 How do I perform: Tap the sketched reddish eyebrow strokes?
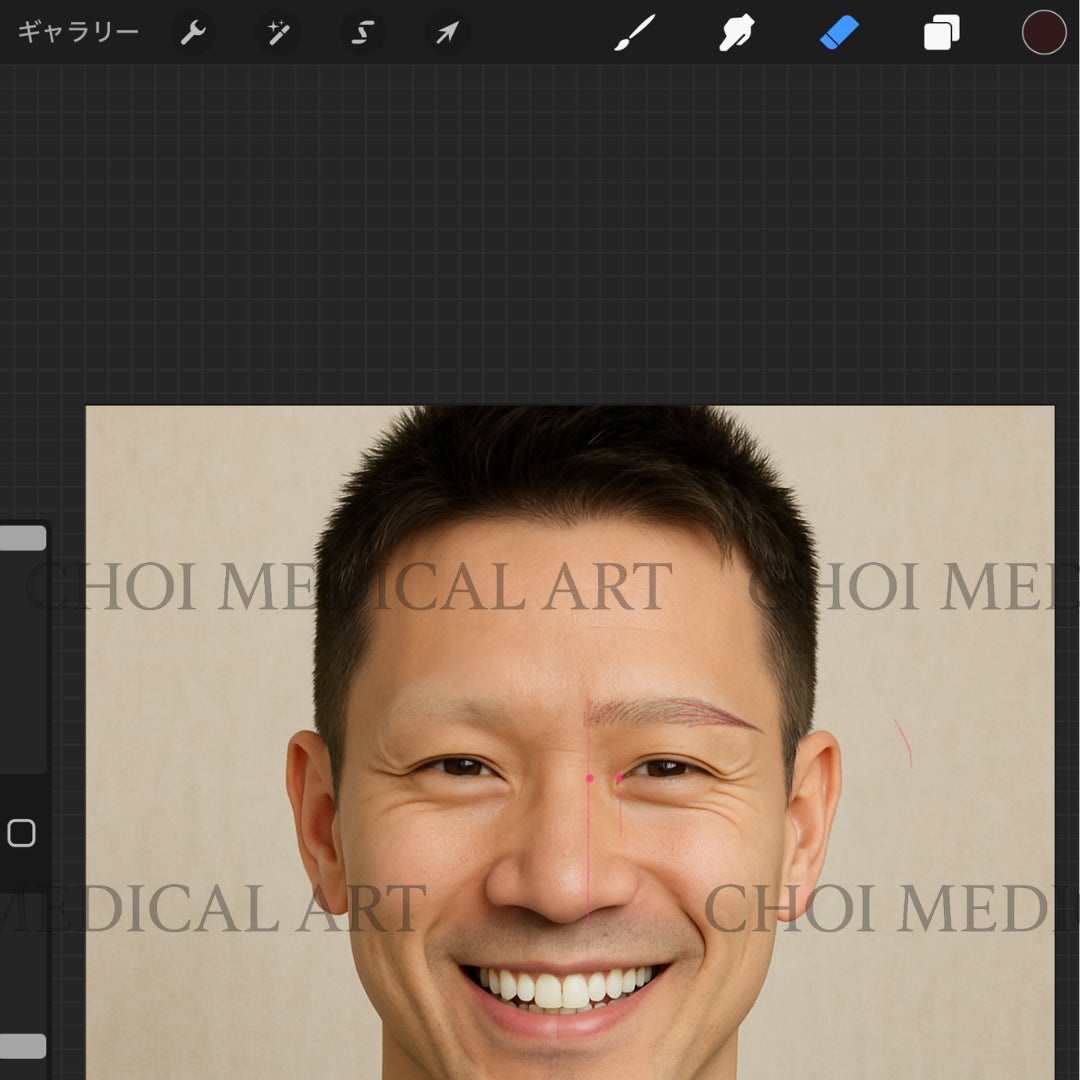tap(672, 713)
